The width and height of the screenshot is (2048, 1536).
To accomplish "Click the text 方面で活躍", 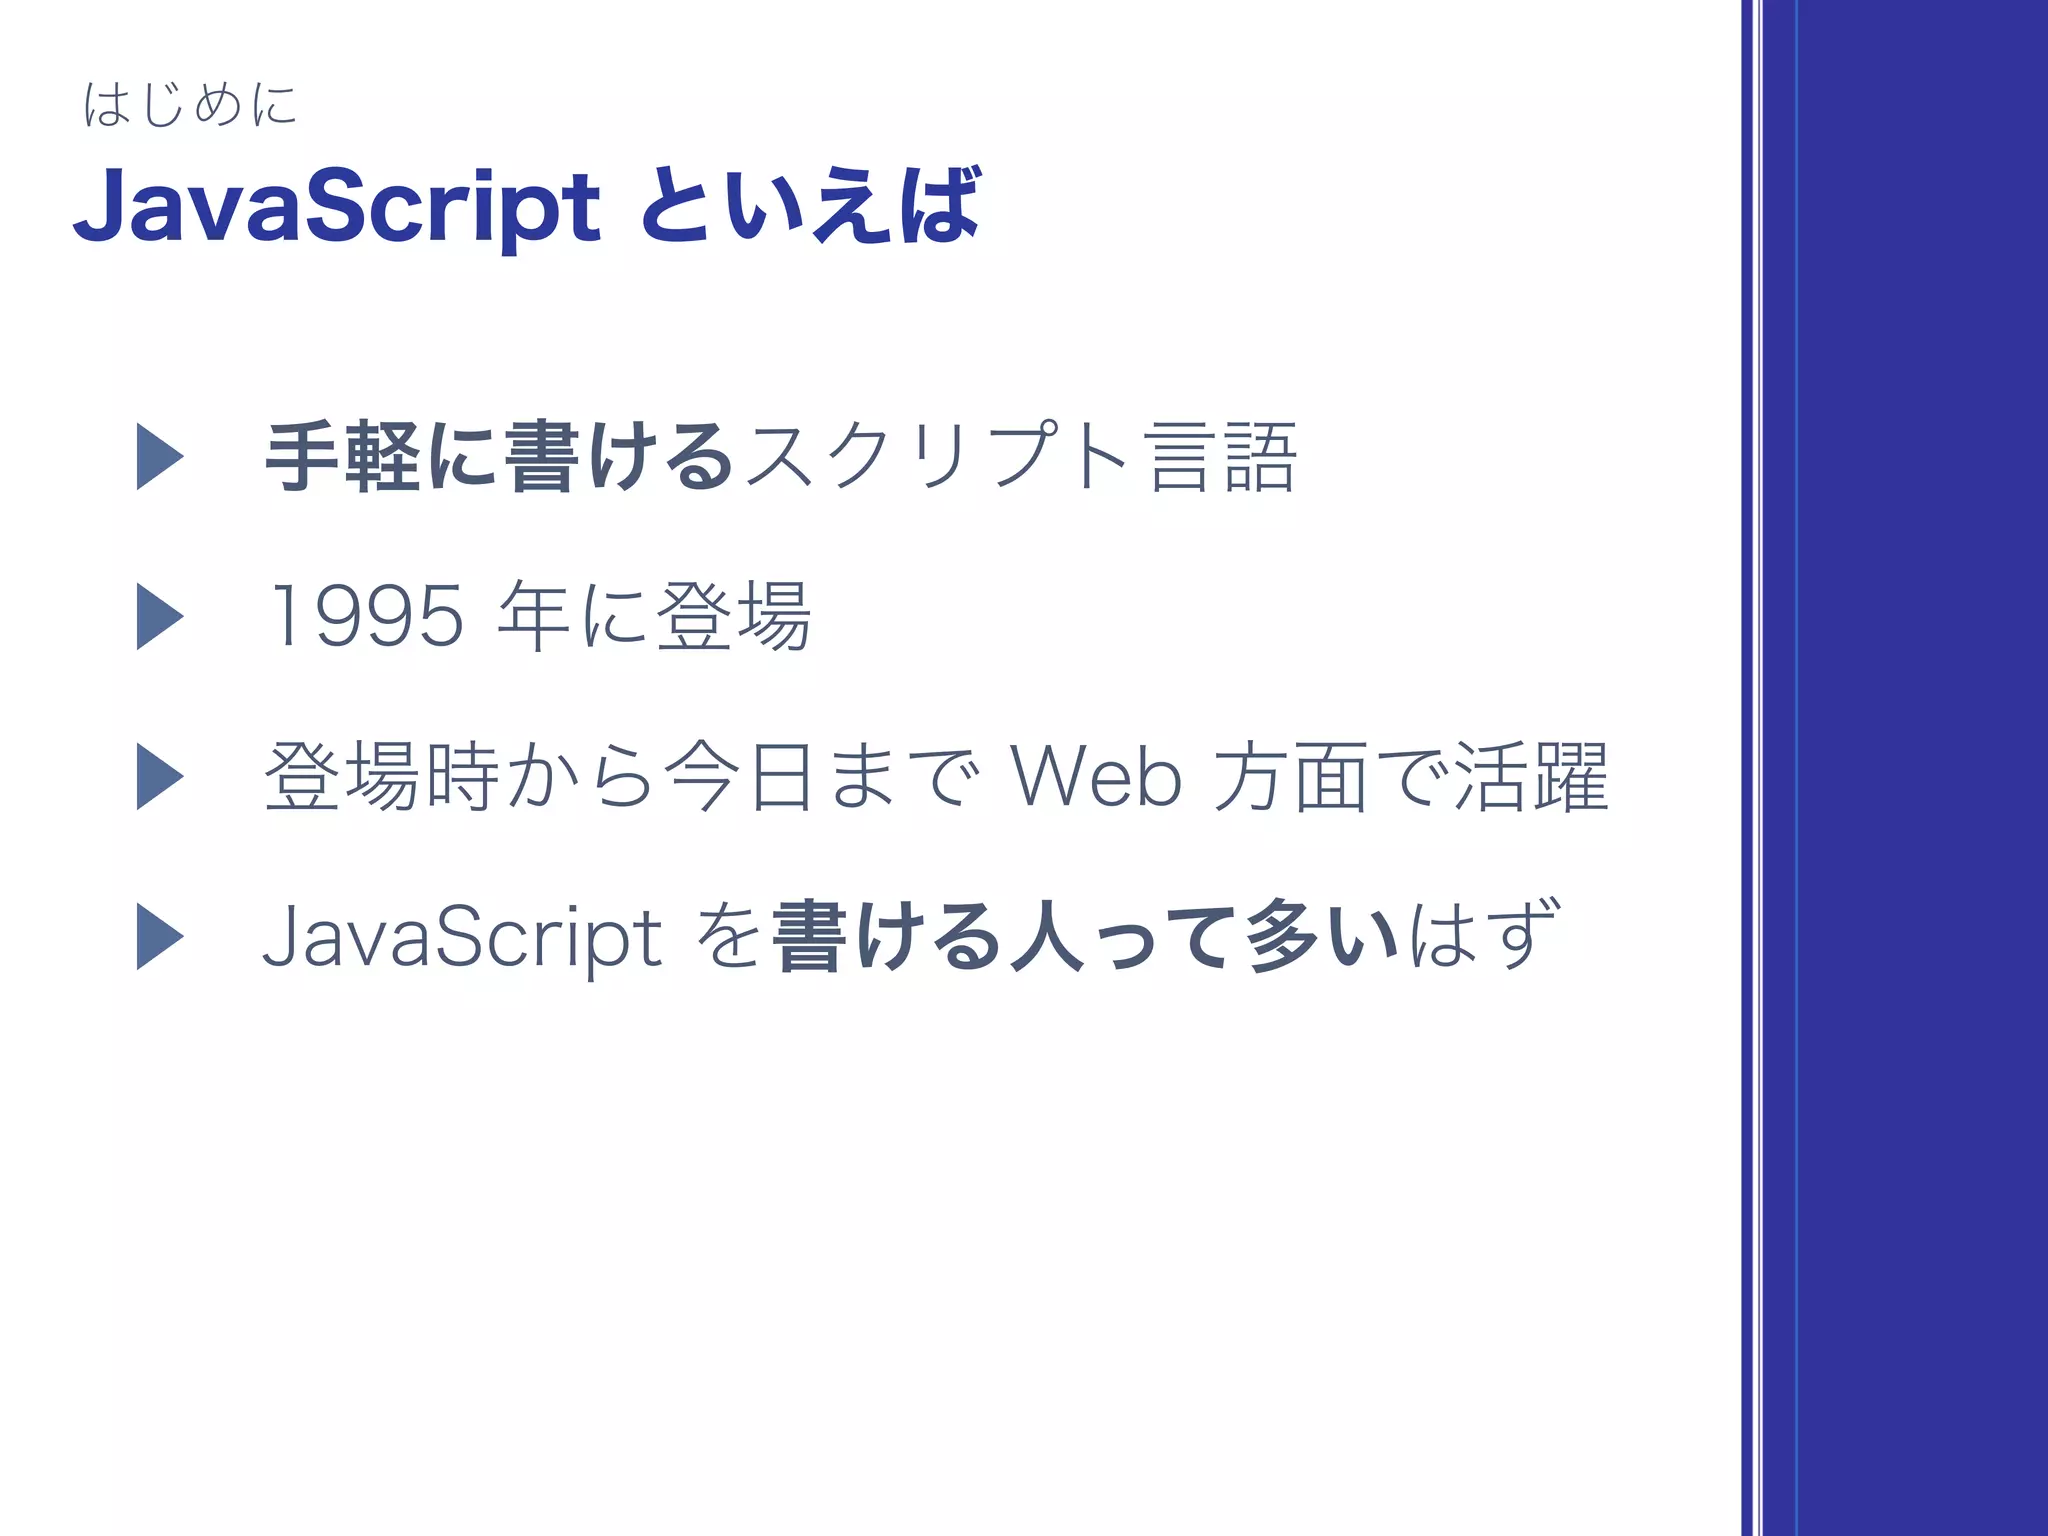I will click(1410, 777).
